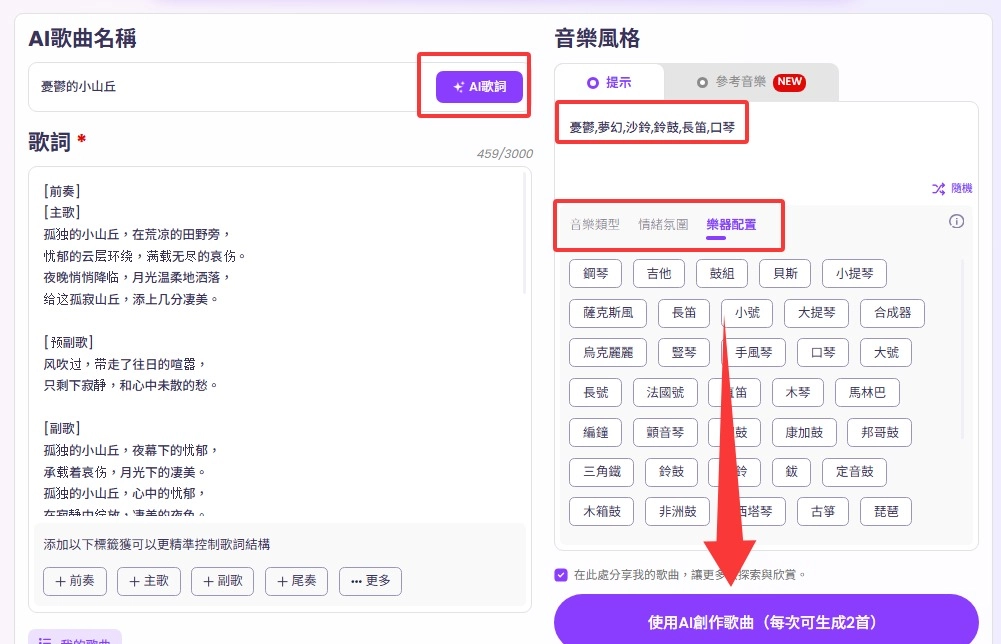
Task: Deselect the 長笛 flute instrument
Action: (684, 313)
